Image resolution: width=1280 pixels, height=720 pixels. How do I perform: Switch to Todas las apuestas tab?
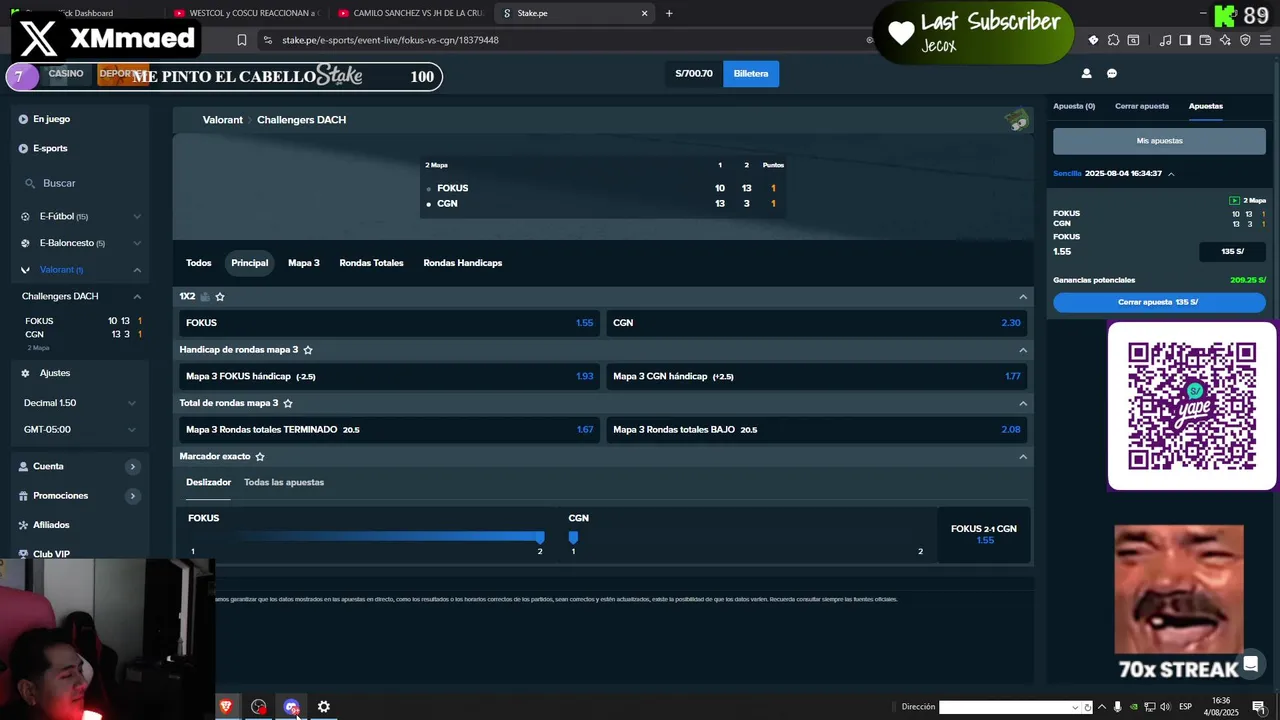[x=284, y=482]
